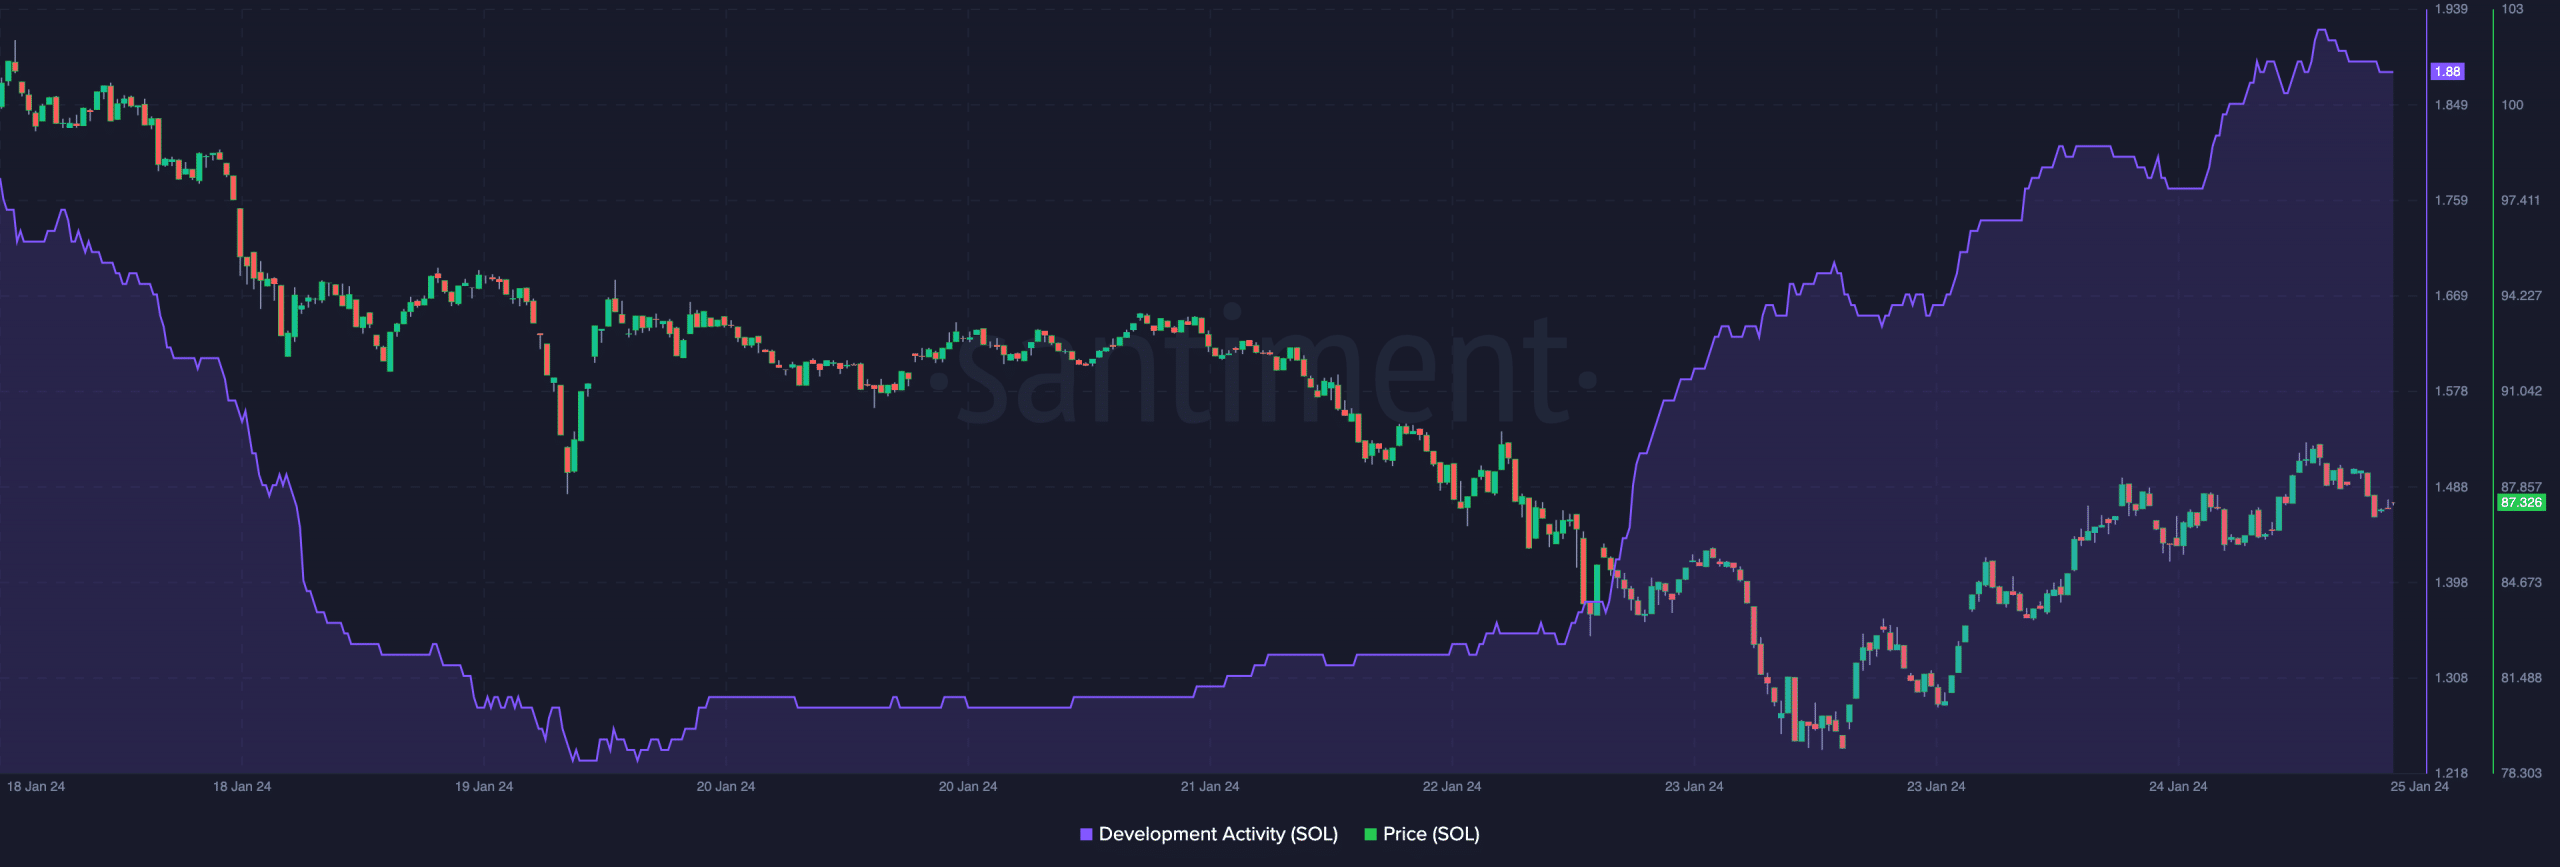2560x867 pixels.
Task: Click the 94.227 price axis value
Action: coord(2520,296)
